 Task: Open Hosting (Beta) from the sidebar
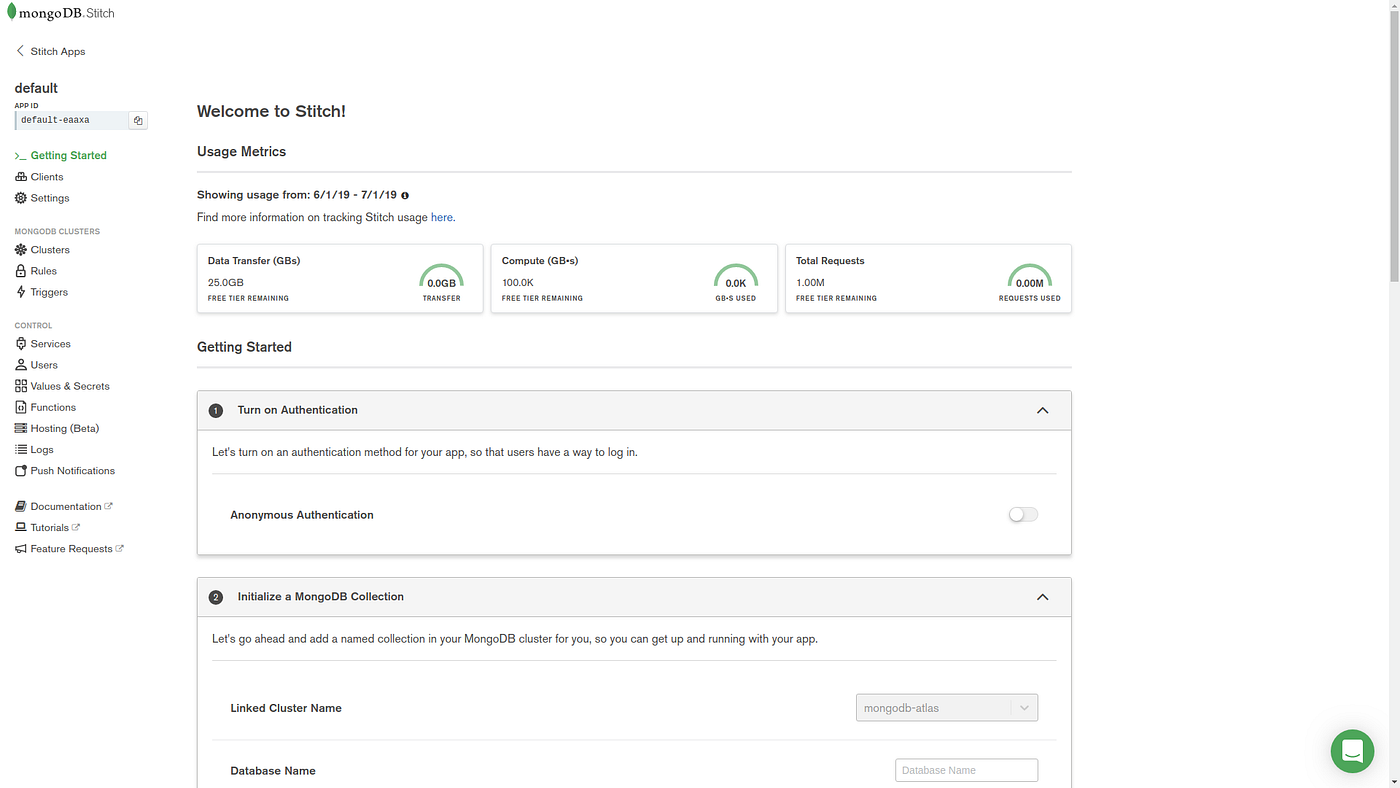coord(64,427)
